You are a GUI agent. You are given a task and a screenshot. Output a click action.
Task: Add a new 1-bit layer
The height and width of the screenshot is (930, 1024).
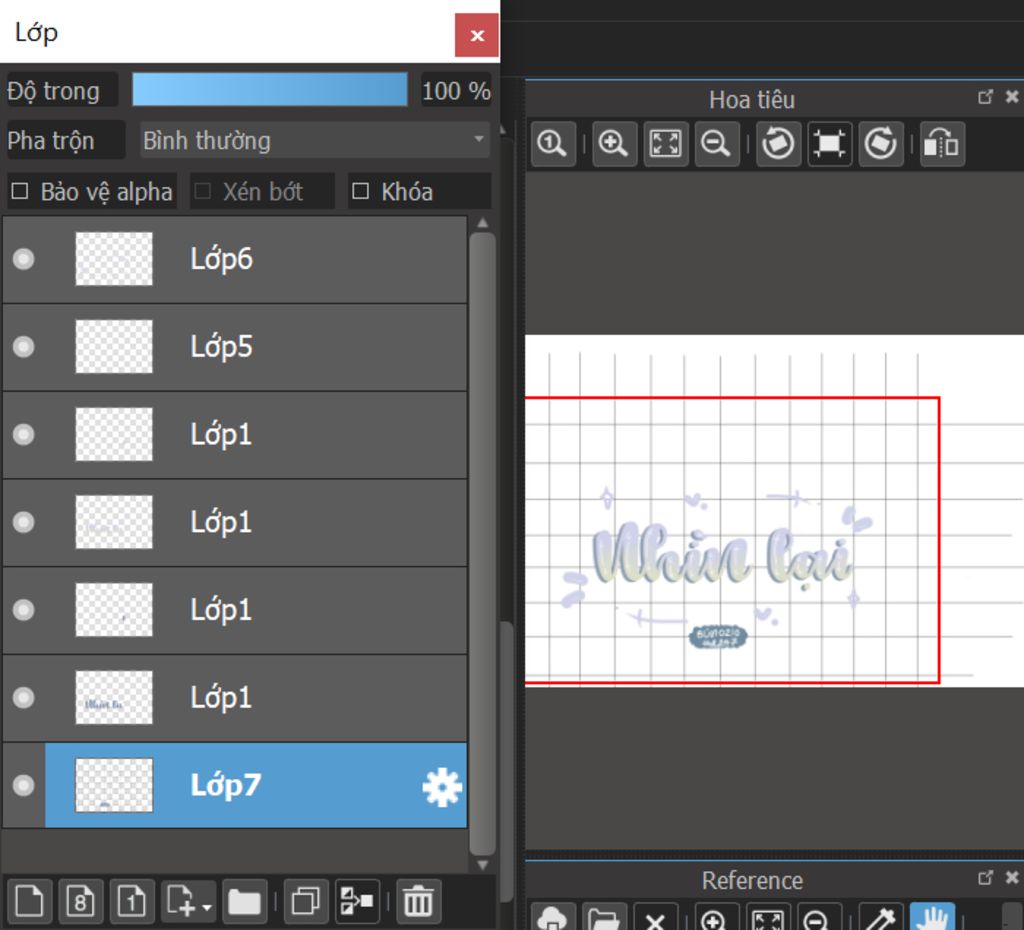pos(132,901)
